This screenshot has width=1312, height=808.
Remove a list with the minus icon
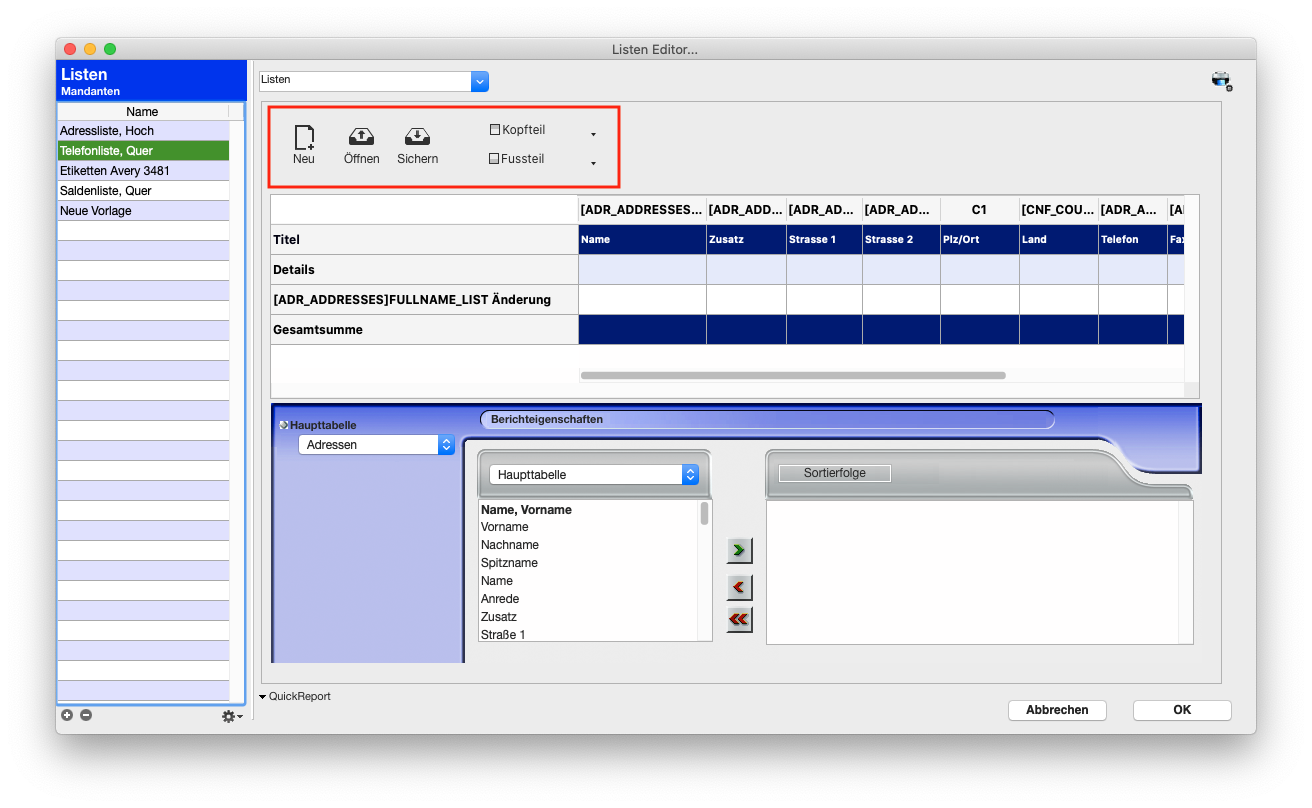tap(86, 715)
